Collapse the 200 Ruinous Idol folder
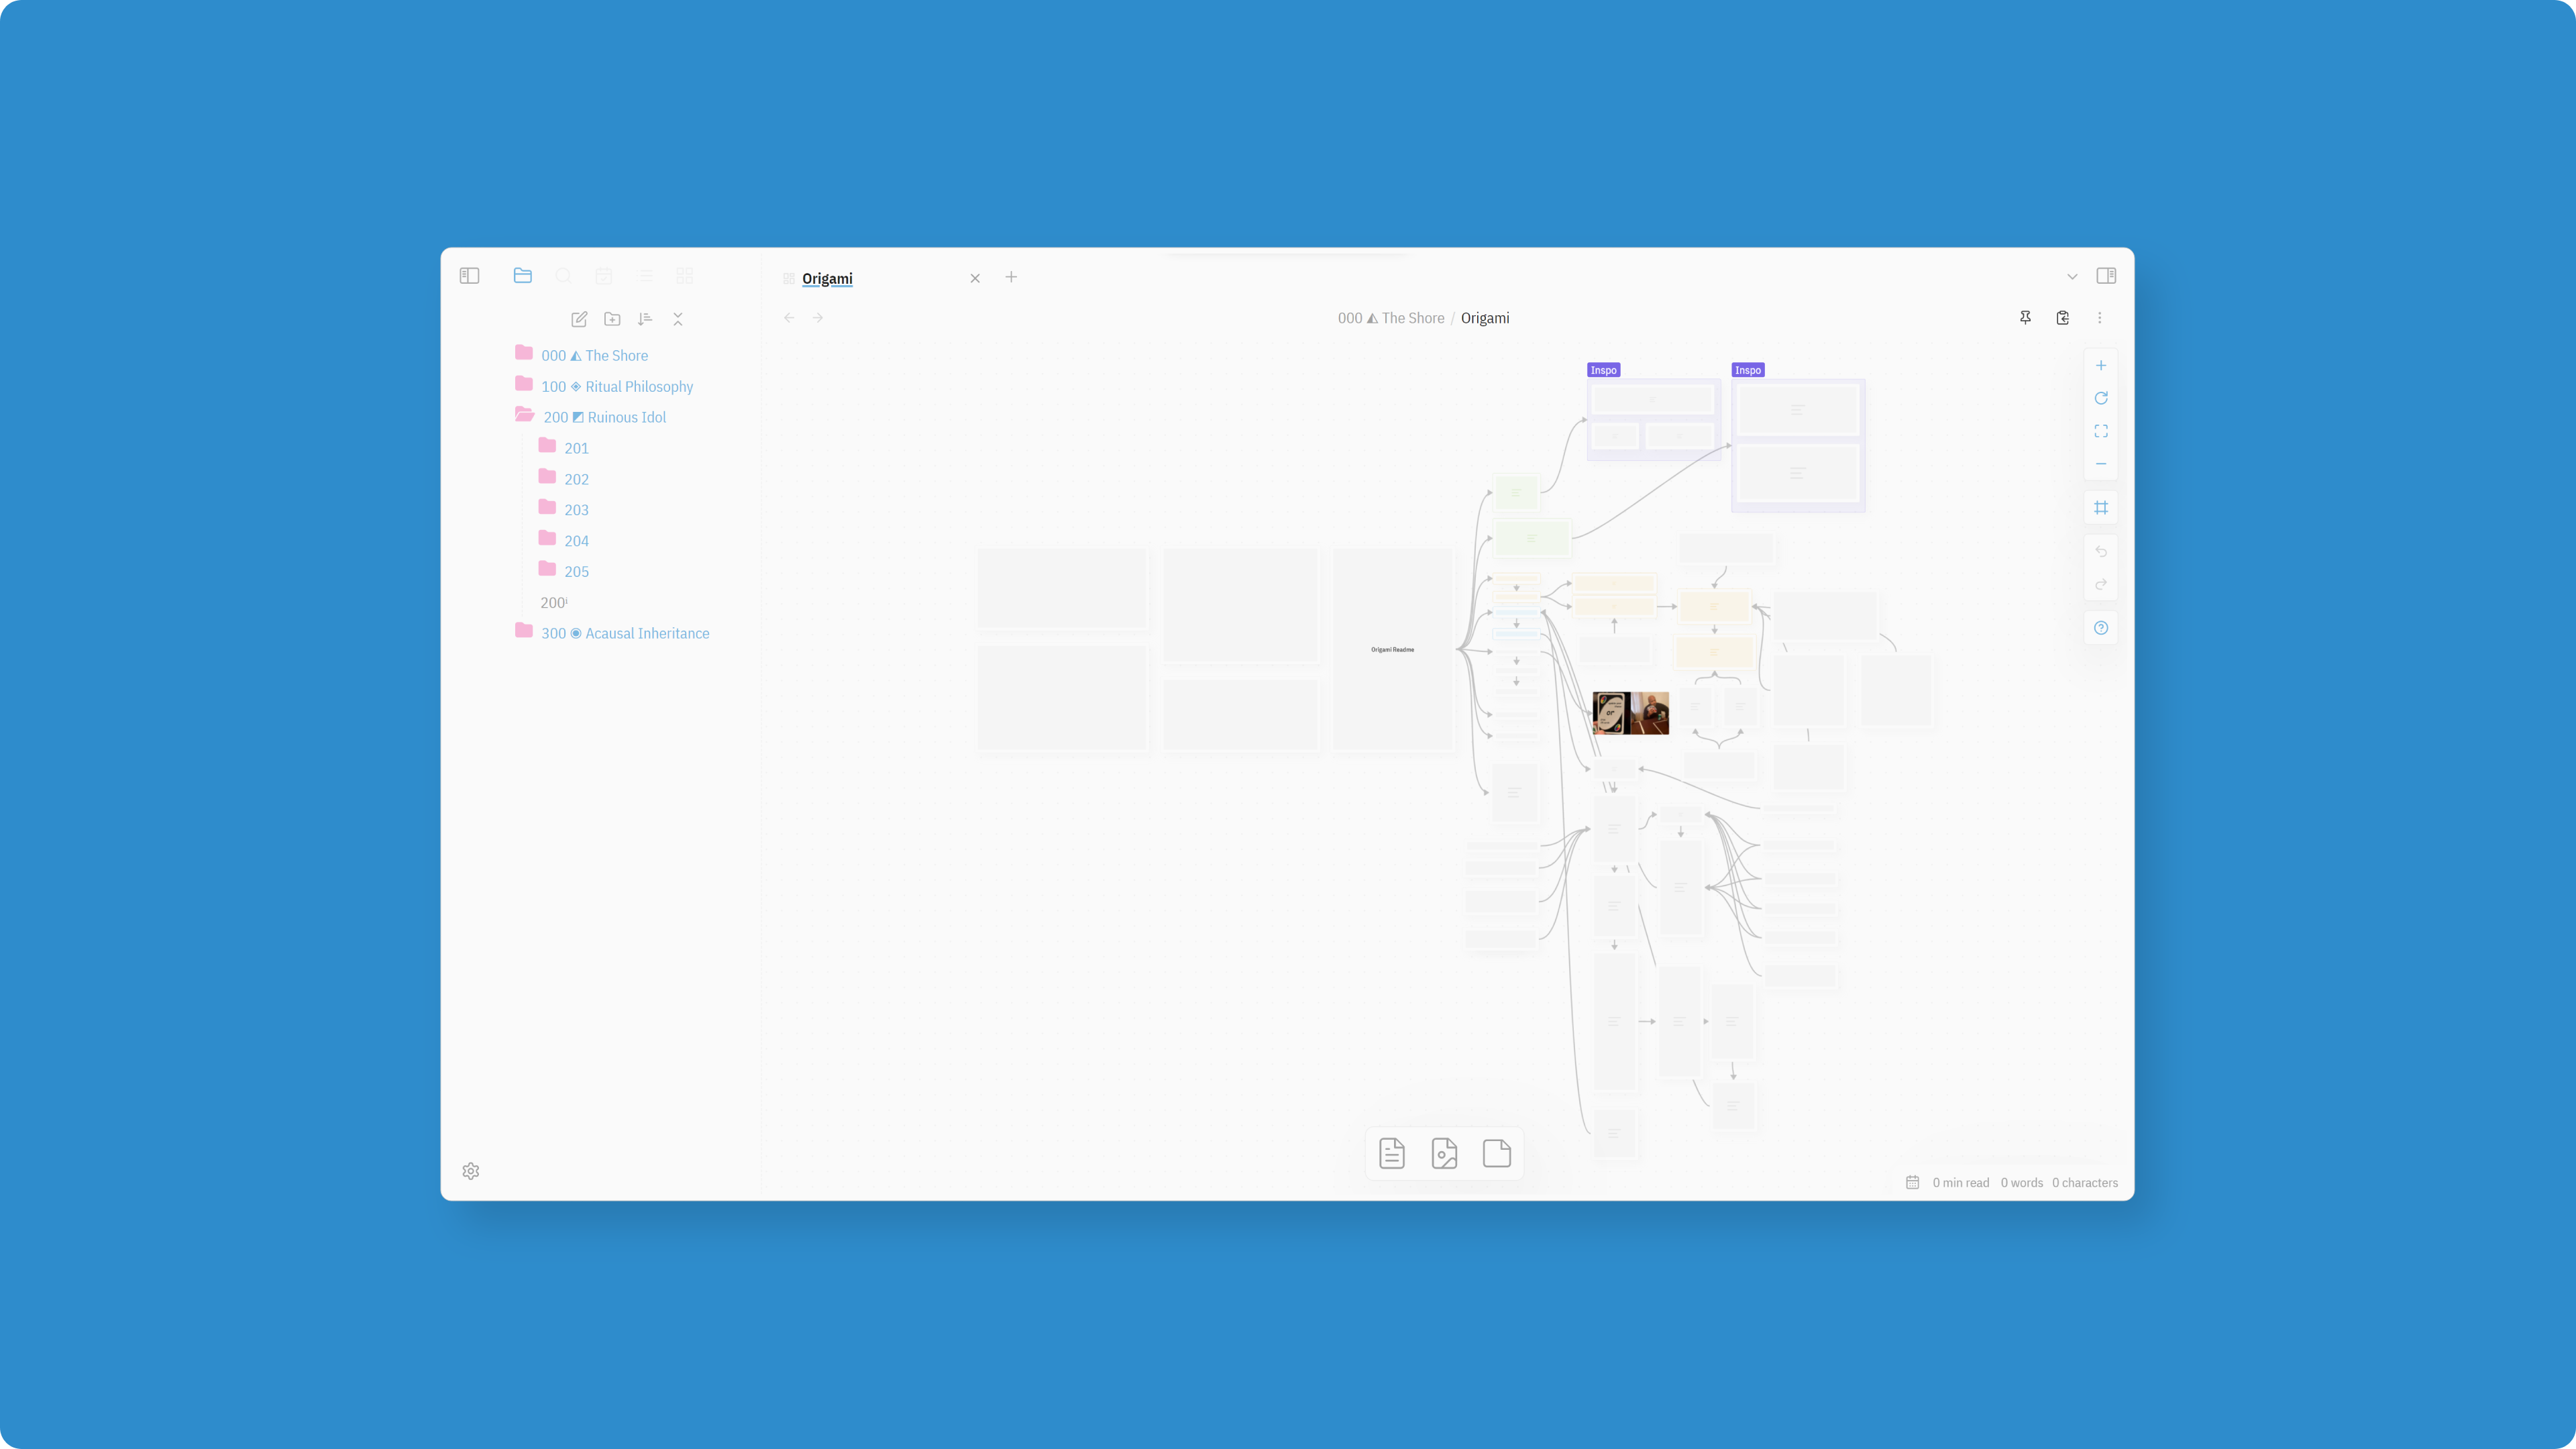Screen dimensions: 2576x1449 [x=604, y=417]
